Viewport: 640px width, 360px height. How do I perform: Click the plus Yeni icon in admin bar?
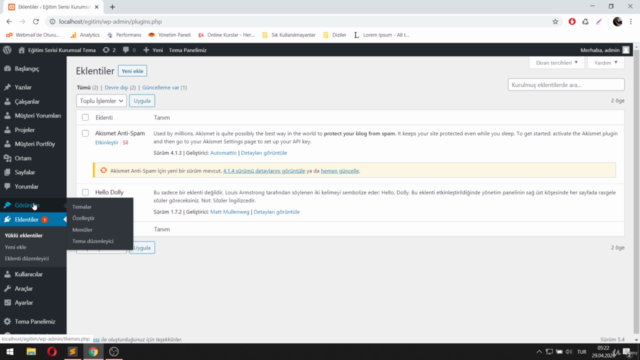(x=146, y=50)
